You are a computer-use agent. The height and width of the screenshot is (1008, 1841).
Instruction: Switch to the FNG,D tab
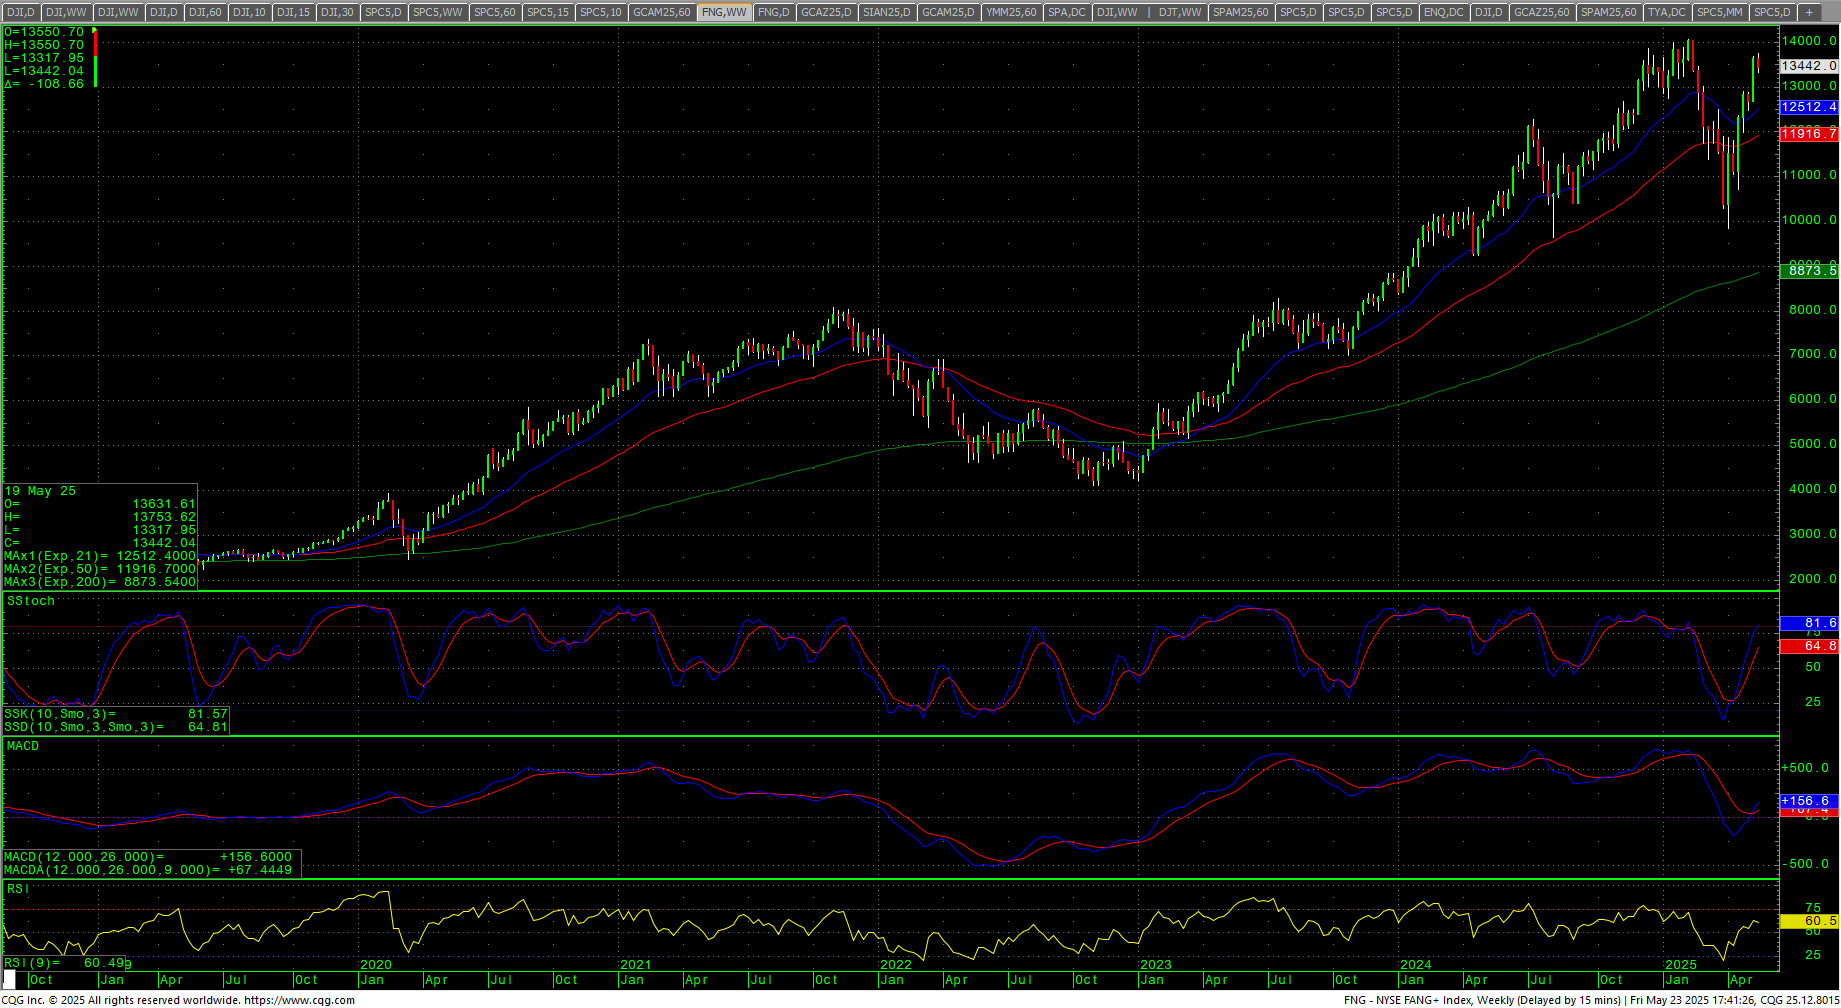coord(773,12)
